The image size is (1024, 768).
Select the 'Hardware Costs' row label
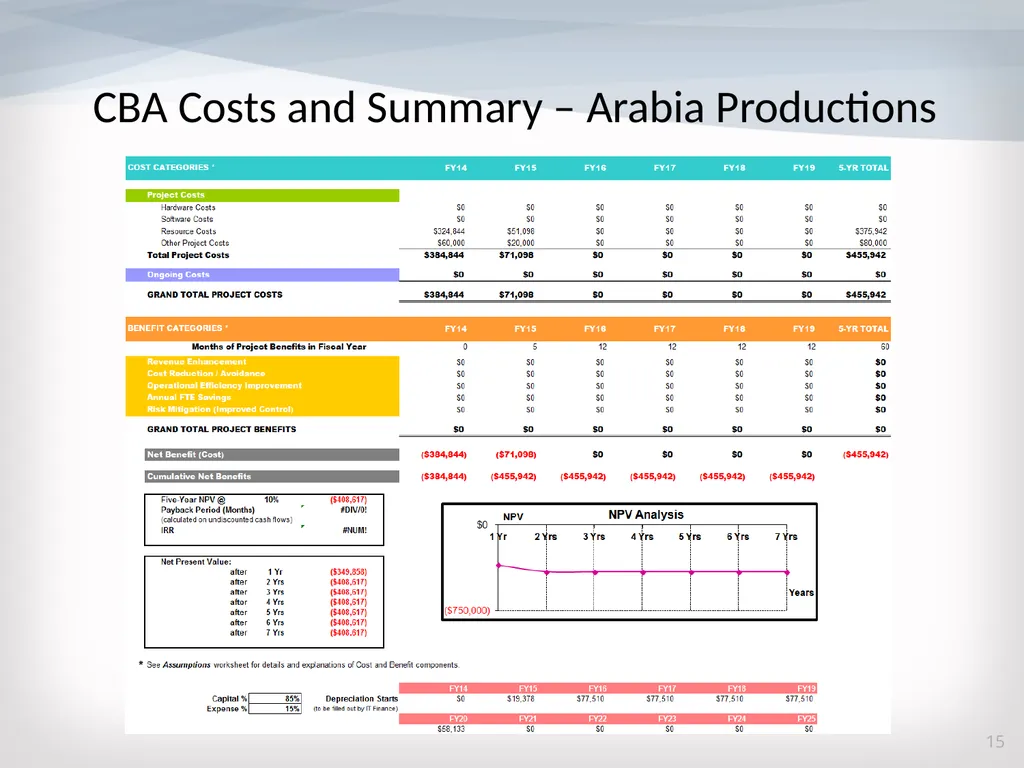coord(188,207)
